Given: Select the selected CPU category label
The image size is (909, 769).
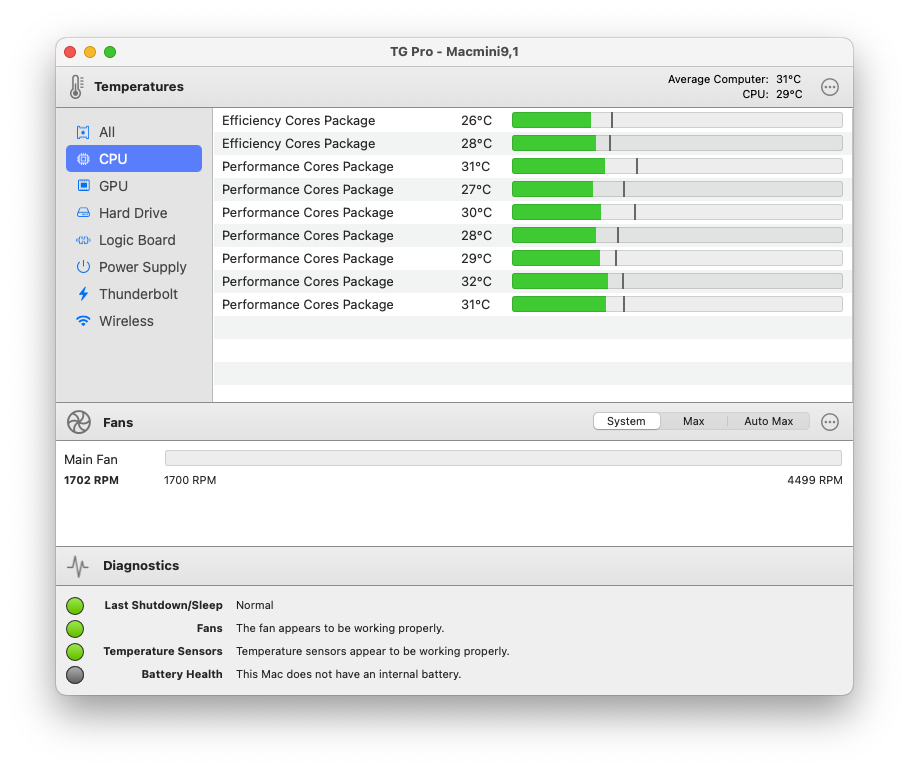Looking at the screenshot, I should 113,159.
